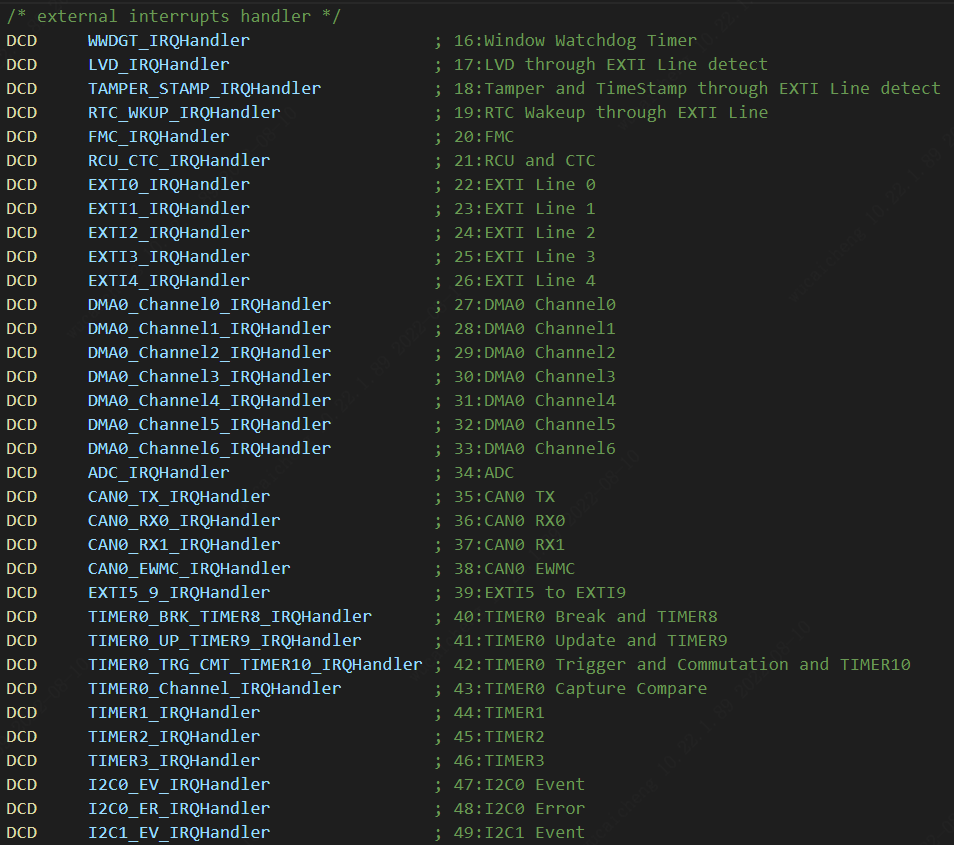Click on I2C1_EV_IRQHandler
954x845 pixels.
point(179,833)
